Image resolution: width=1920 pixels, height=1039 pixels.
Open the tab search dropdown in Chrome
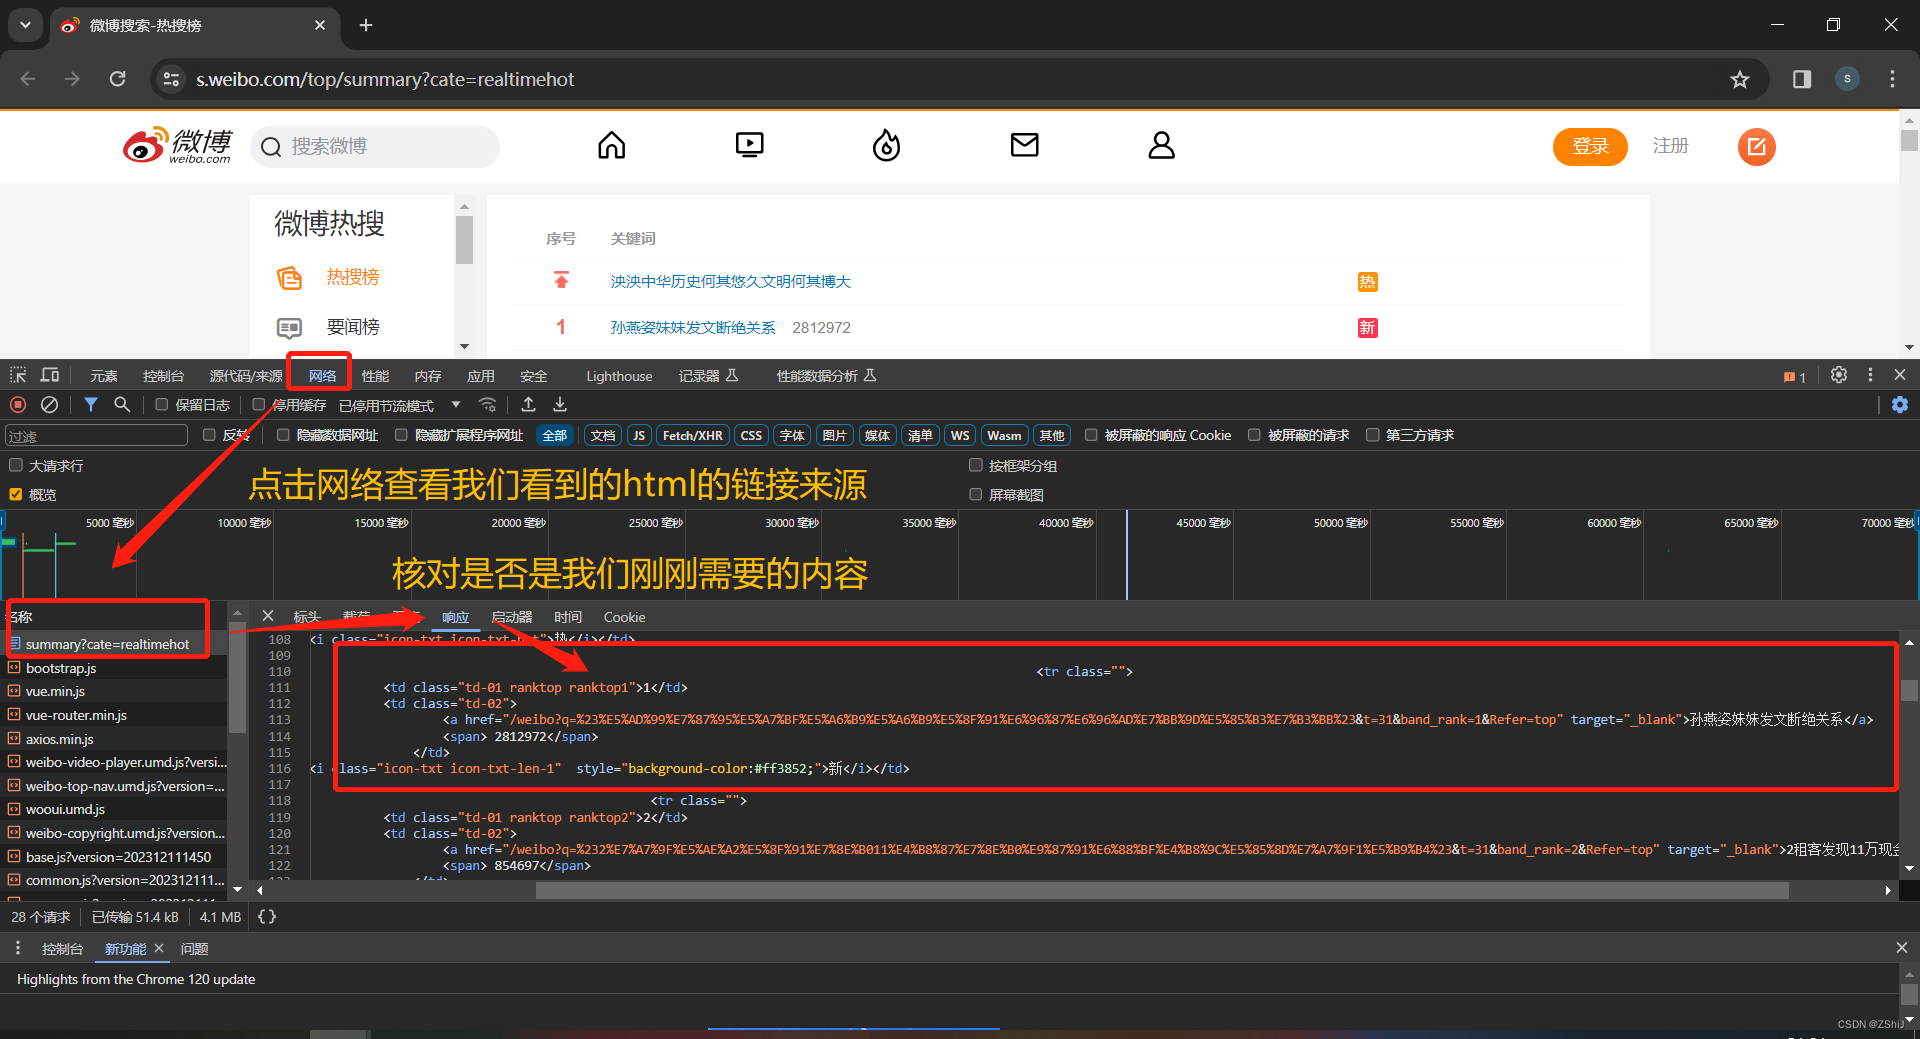click(x=25, y=25)
